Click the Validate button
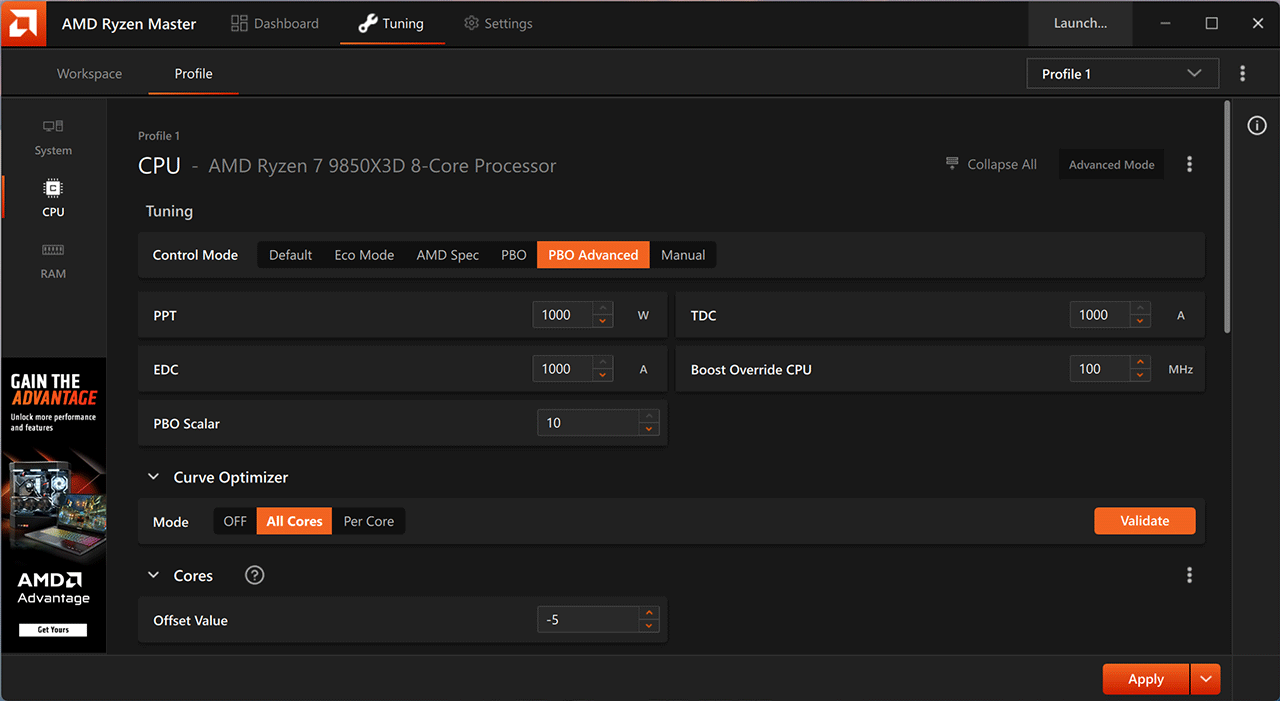Image resolution: width=1280 pixels, height=701 pixels. [1144, 521]
